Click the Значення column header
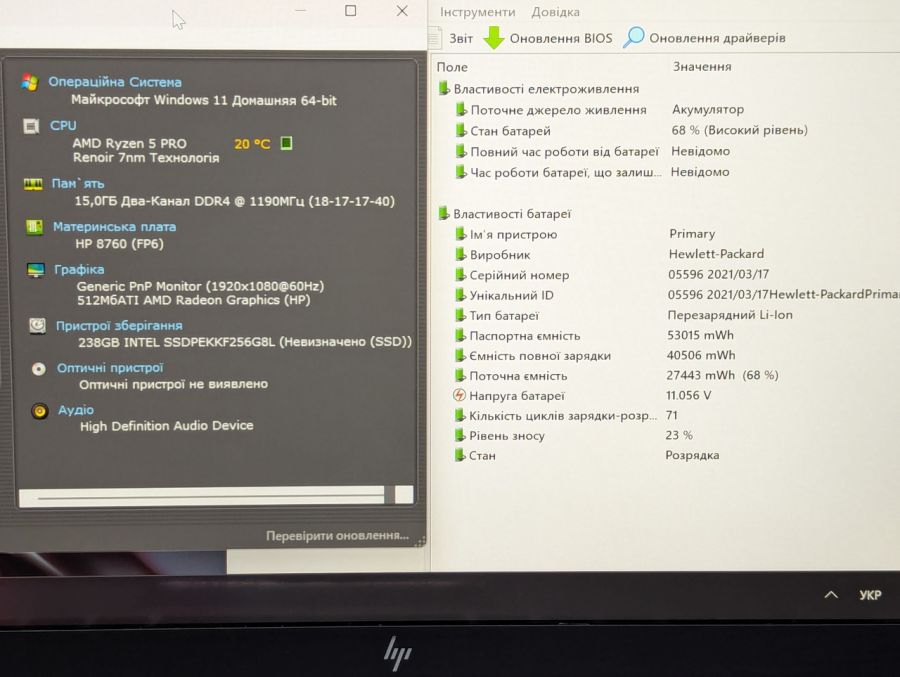Viewport: 900px width, 677px height. click(702, 67)
